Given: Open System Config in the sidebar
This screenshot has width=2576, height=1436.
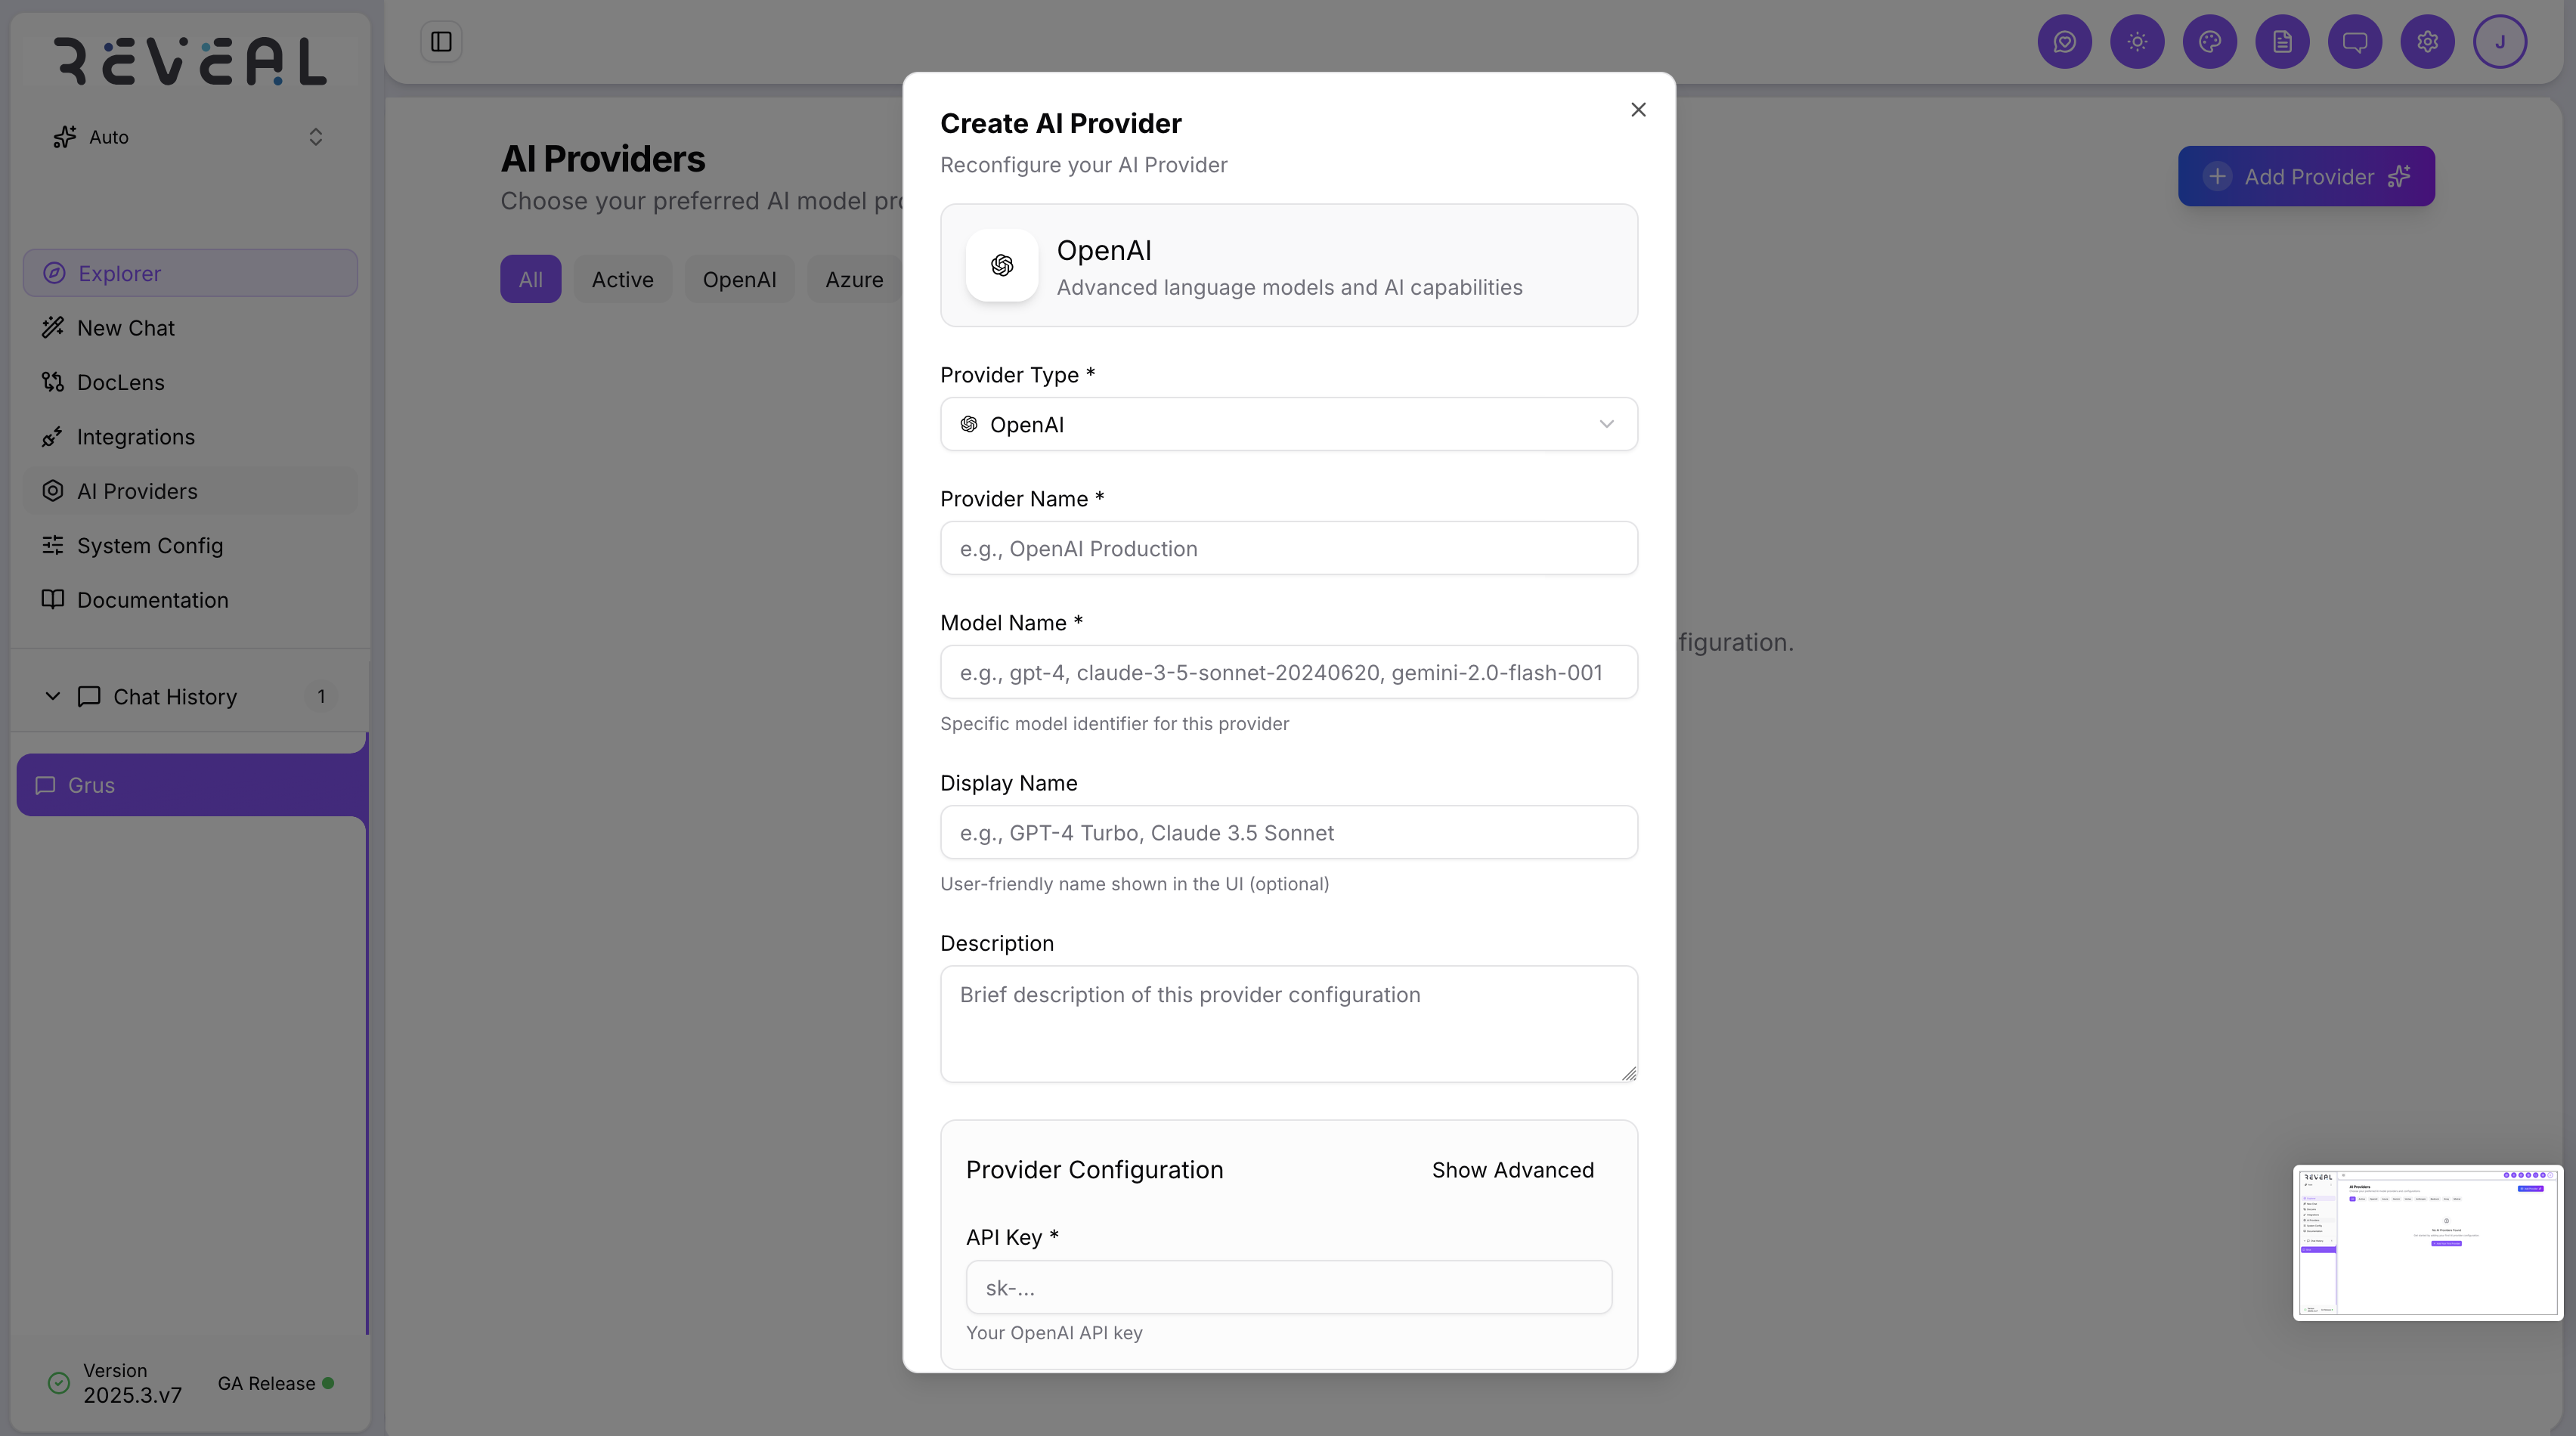Looking at the screenshot, I should (190, 545).
